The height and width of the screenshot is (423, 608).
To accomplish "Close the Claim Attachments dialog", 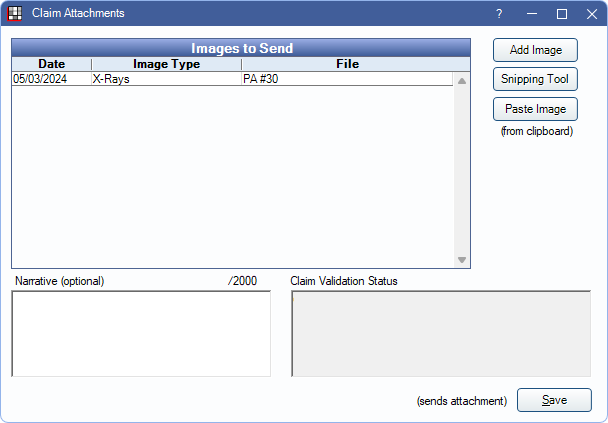I will coord(592,14).
